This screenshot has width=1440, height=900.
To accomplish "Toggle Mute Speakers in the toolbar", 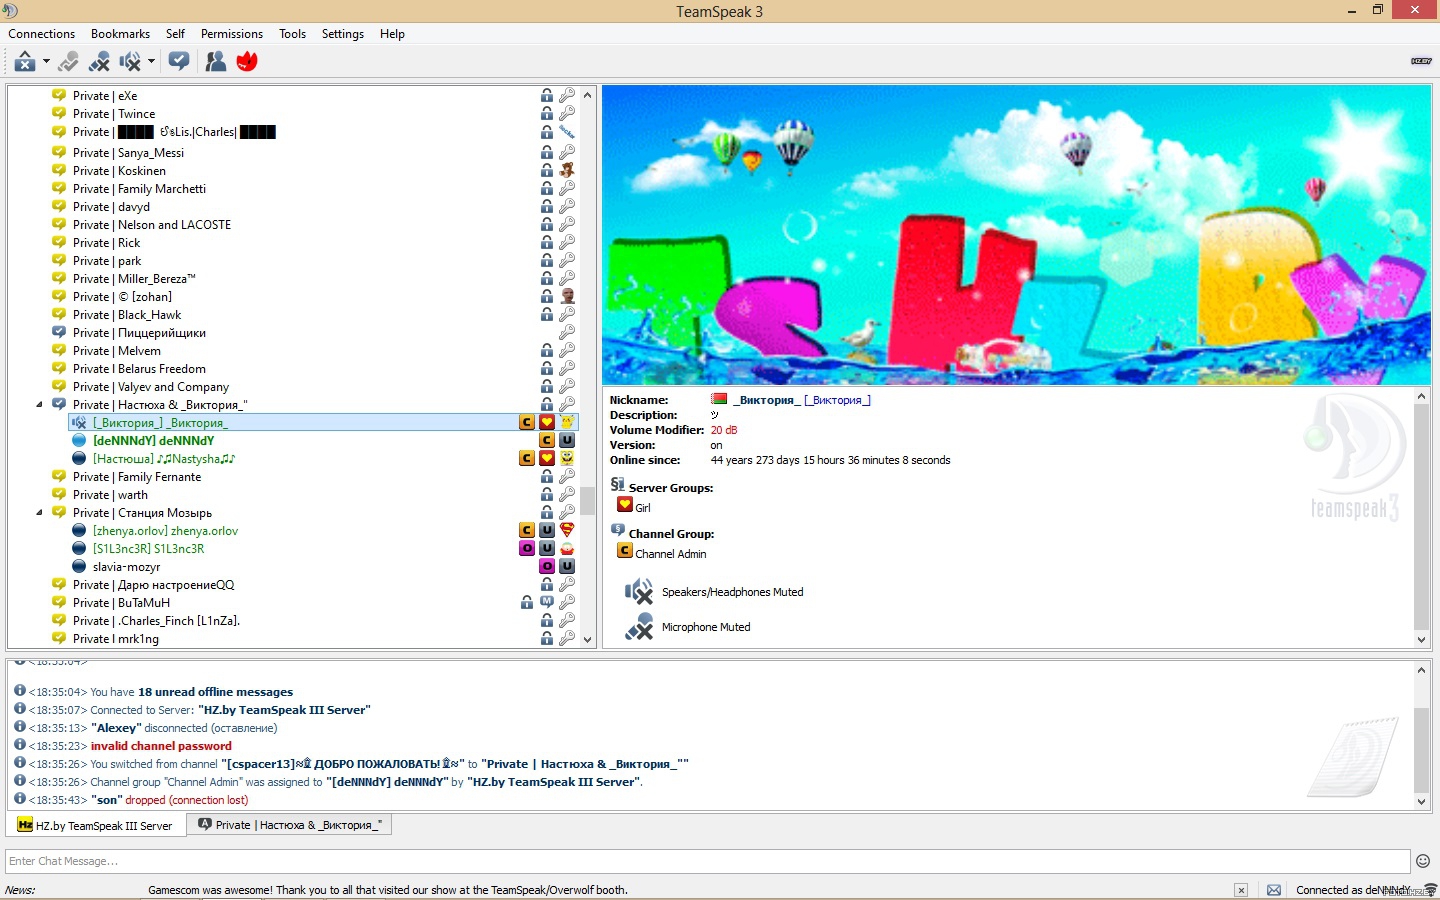I will pos(130,62).
